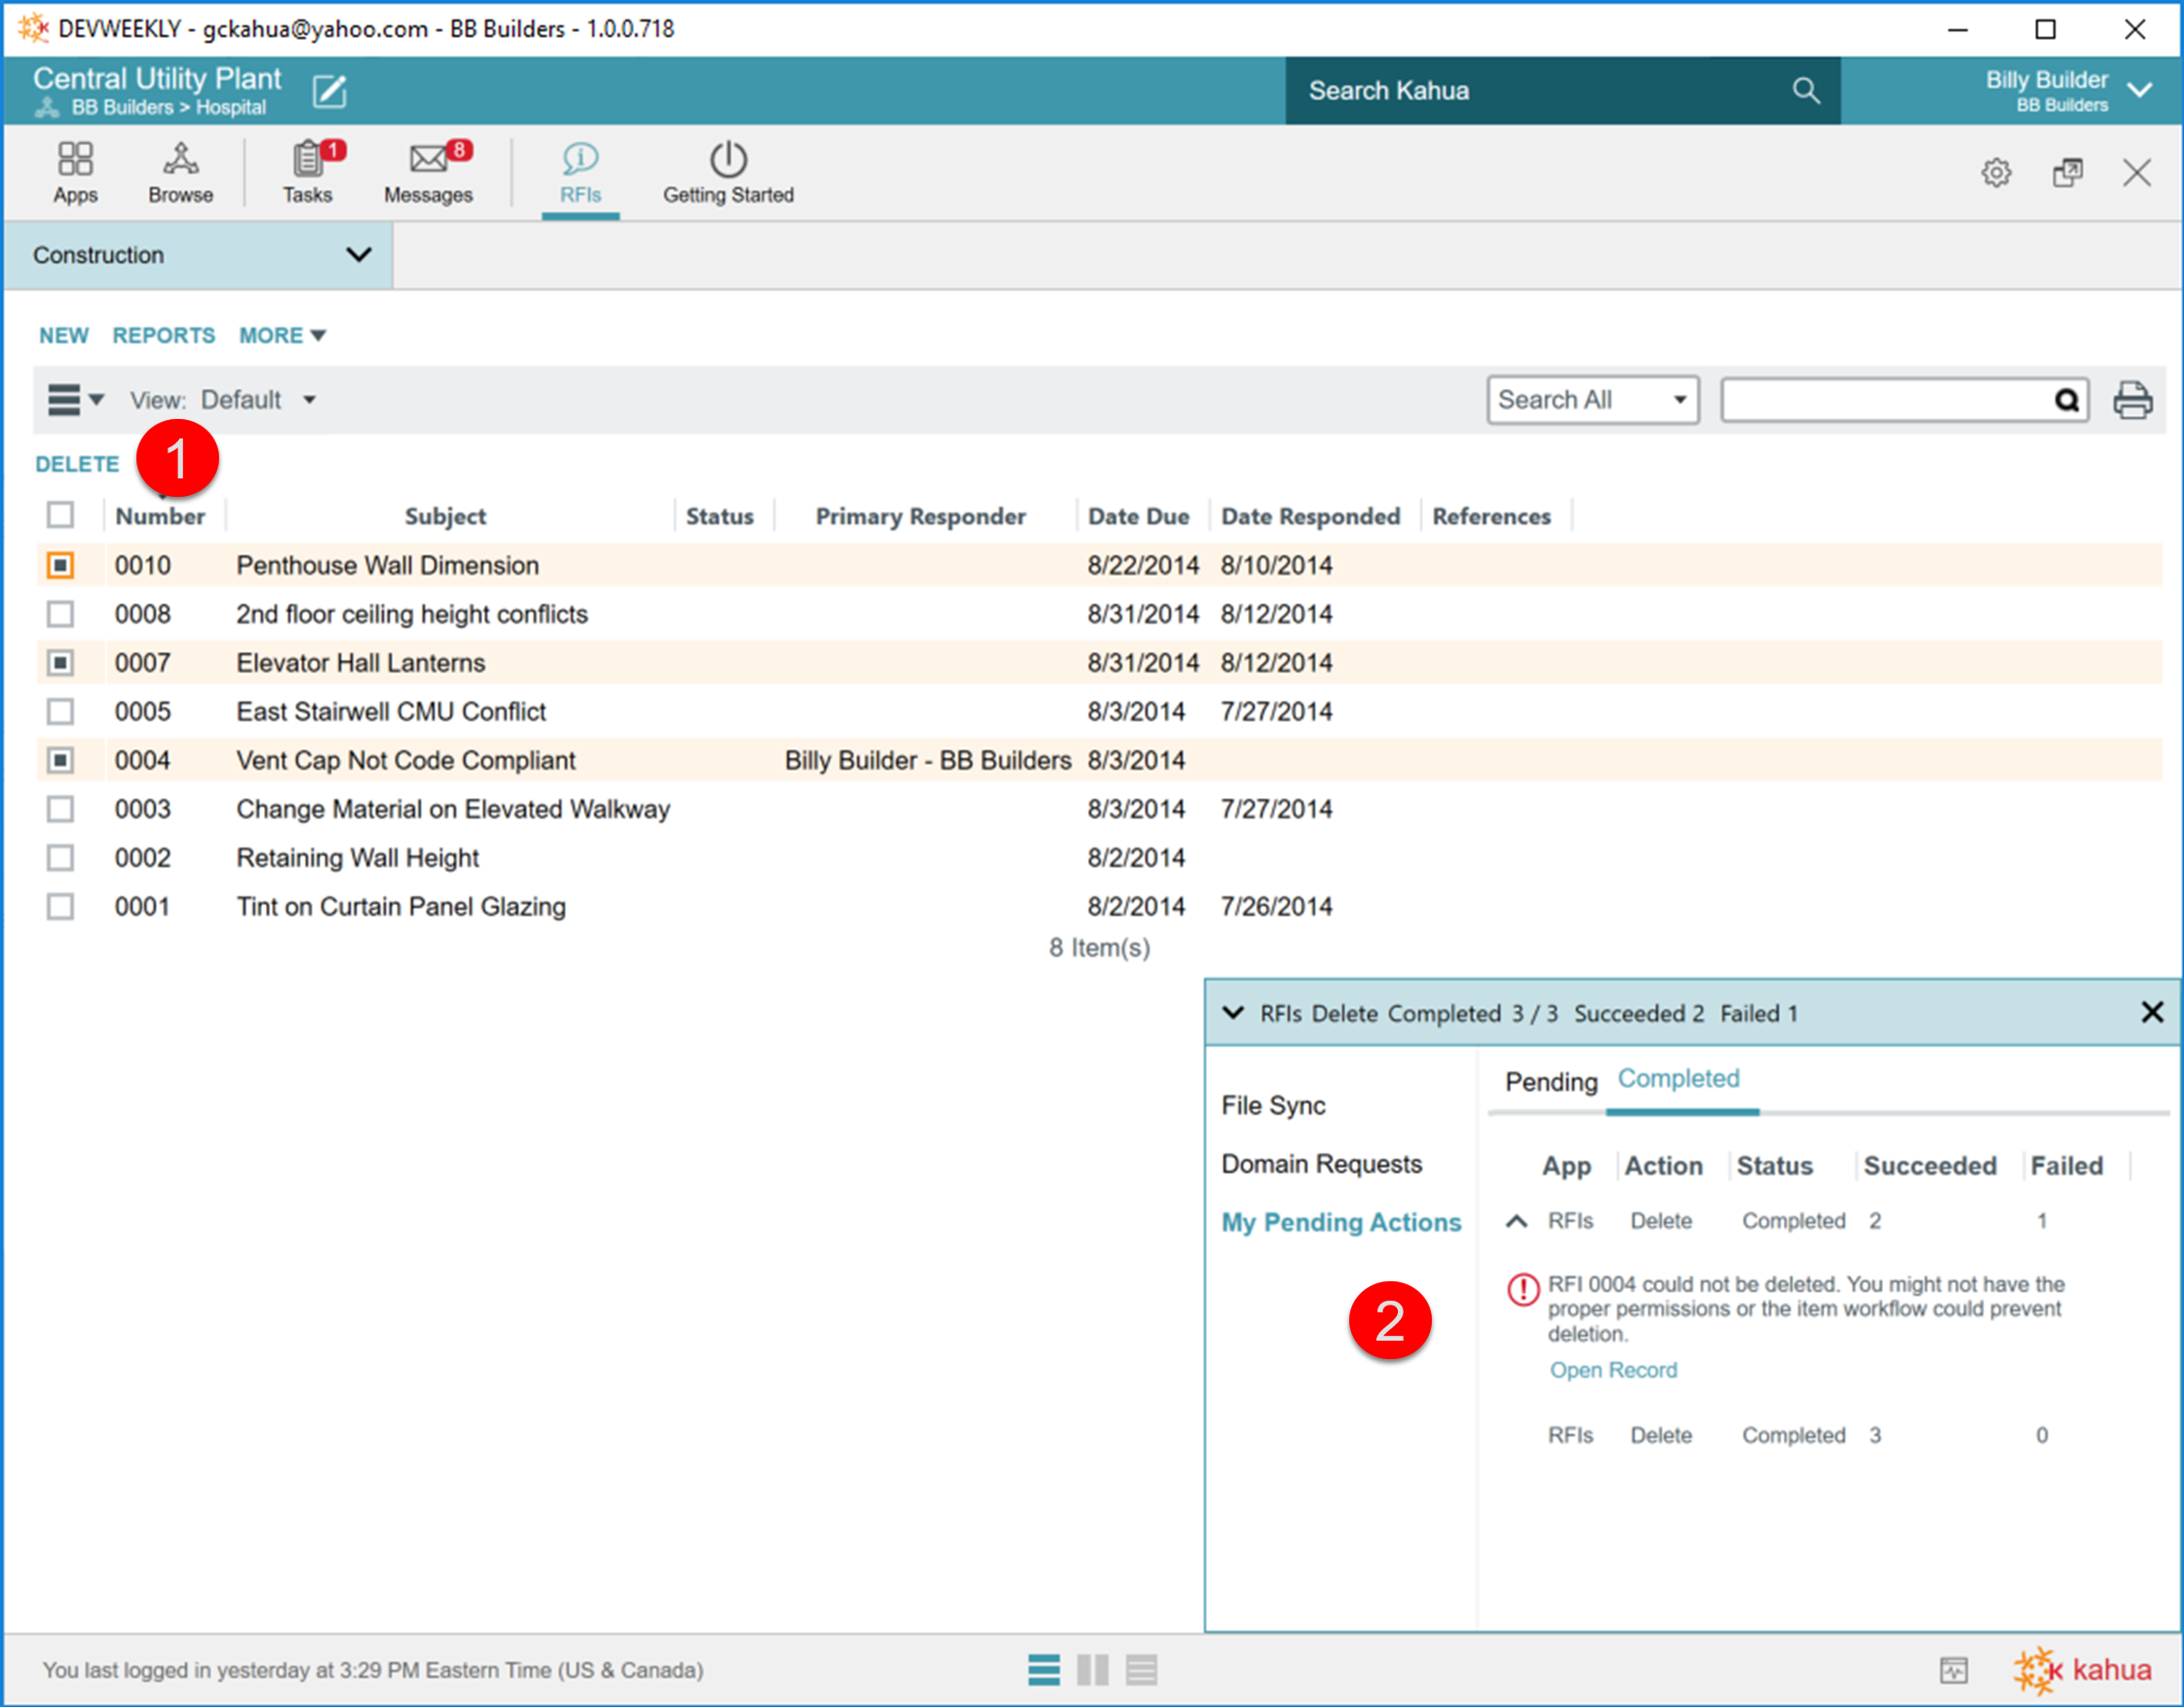The width and height of the screenshot is (2184, 1707).
Task: Open settings gear icon
Action: tap(1996, 173)
